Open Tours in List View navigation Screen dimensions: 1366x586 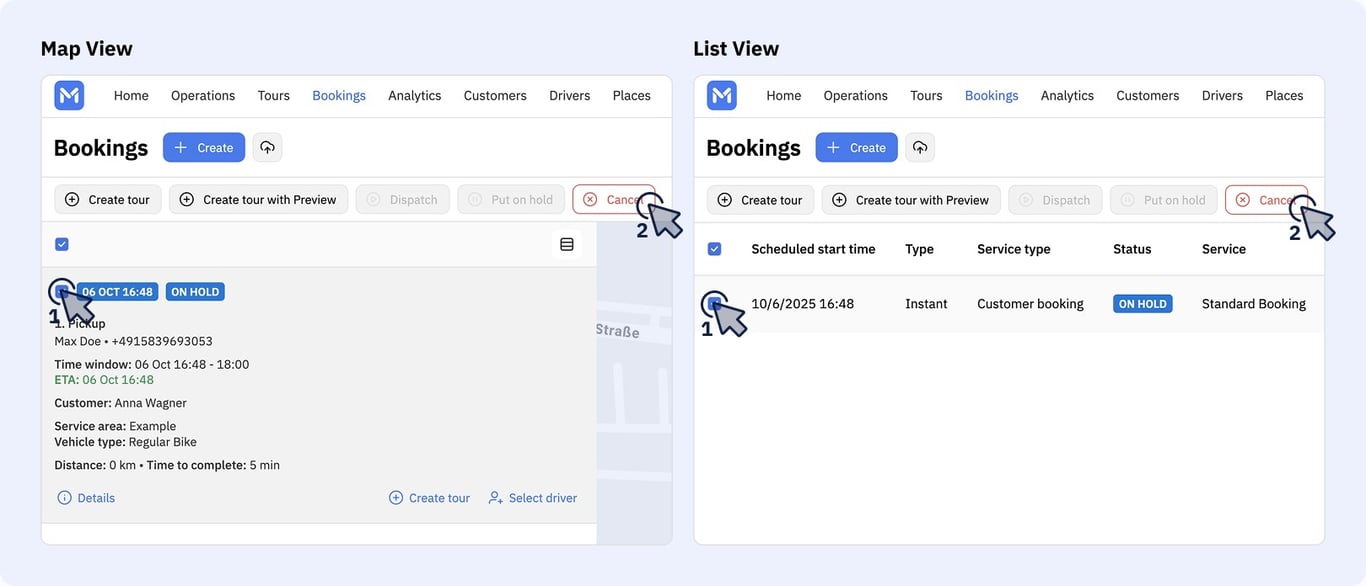pos(927,96)
